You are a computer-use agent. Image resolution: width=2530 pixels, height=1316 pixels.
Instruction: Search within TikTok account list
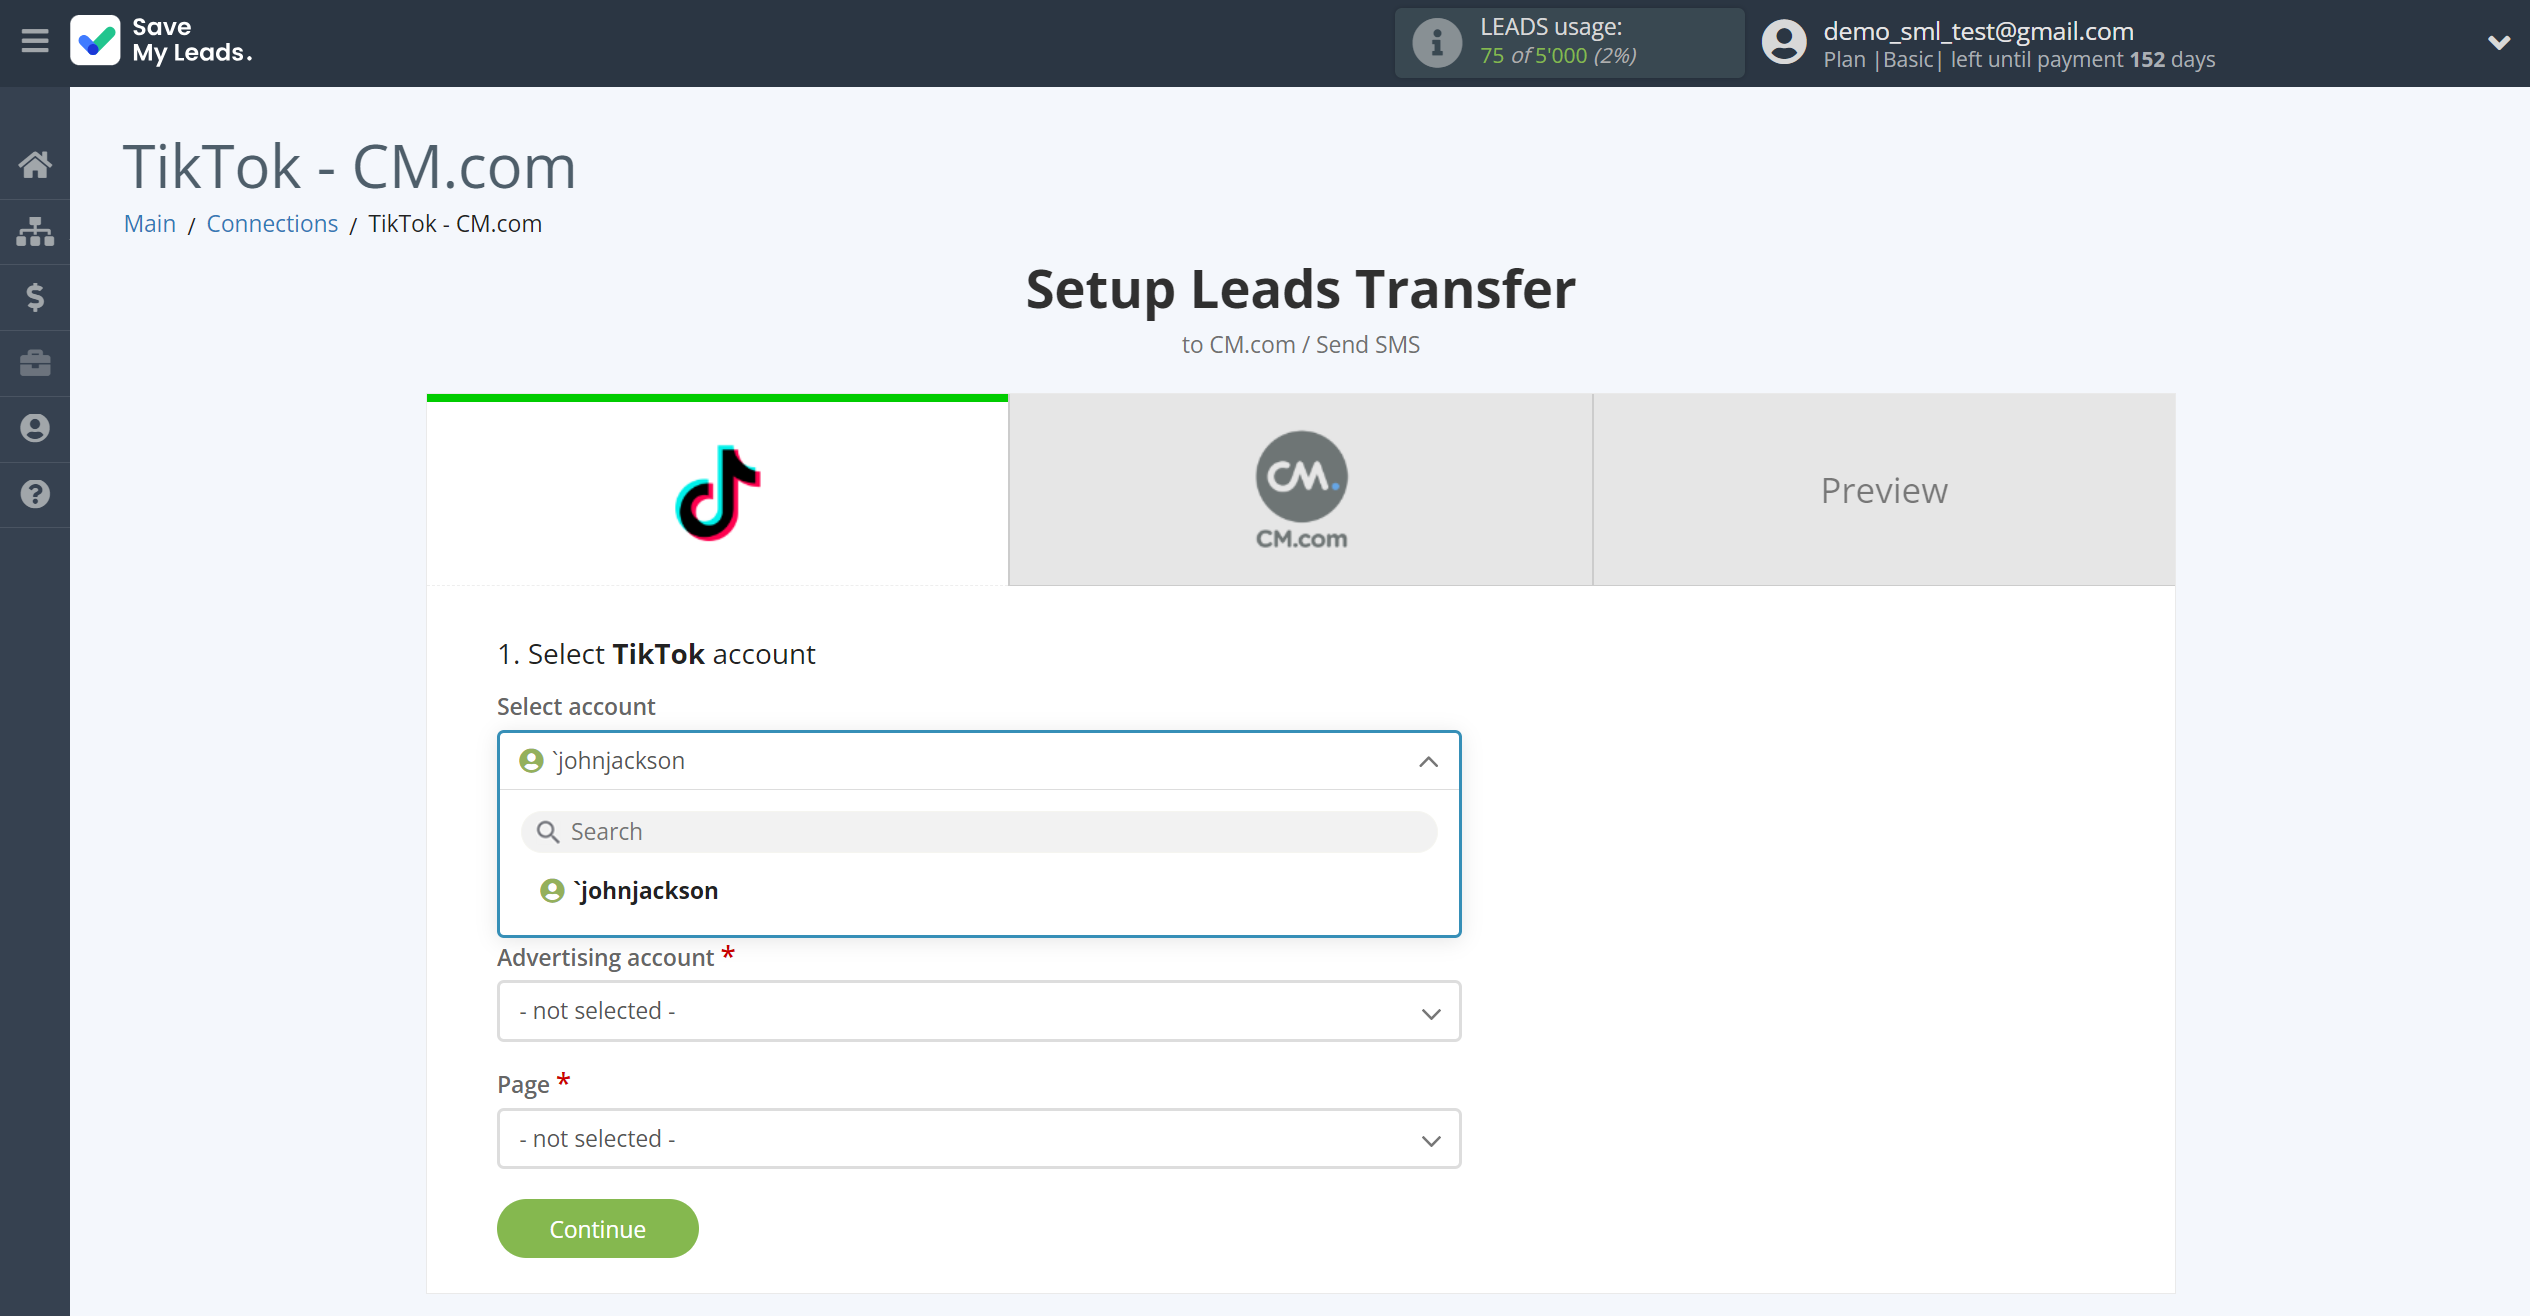(x=979, y=830)
